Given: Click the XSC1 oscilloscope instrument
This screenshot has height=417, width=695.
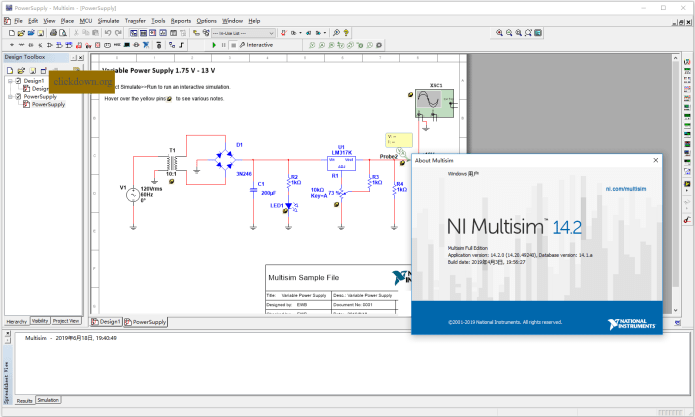Looking at the screenshot, I should (436, 103).
